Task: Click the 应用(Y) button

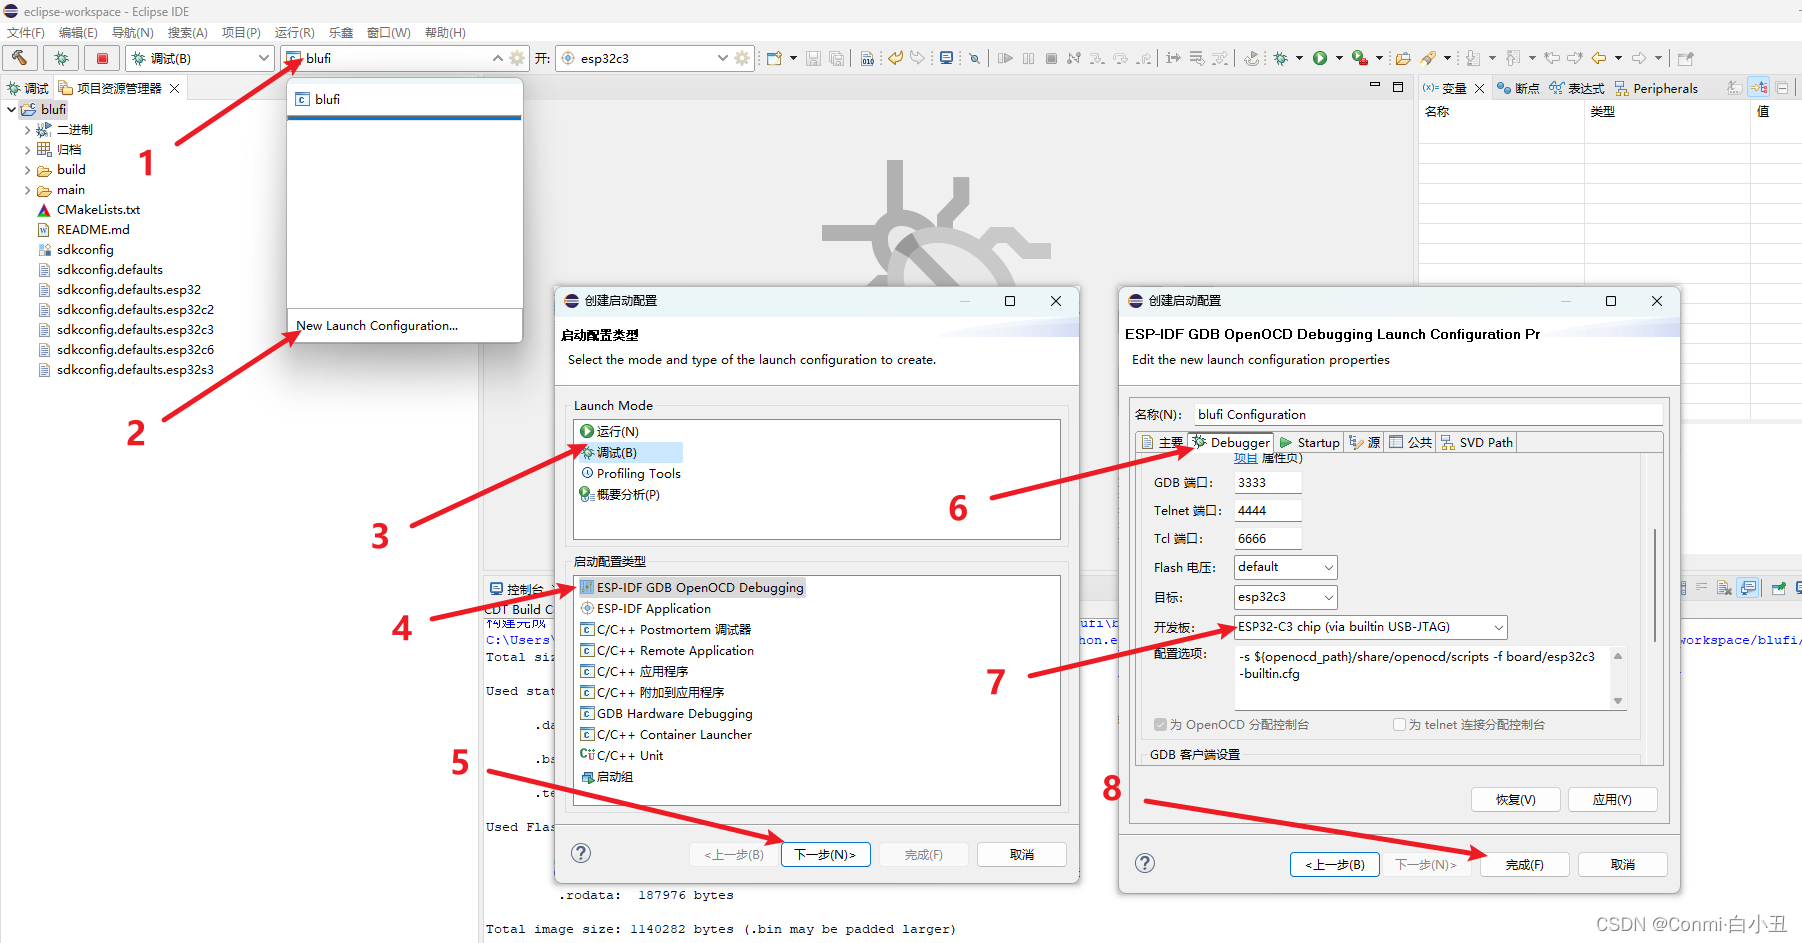Action: coord(1612,800)
